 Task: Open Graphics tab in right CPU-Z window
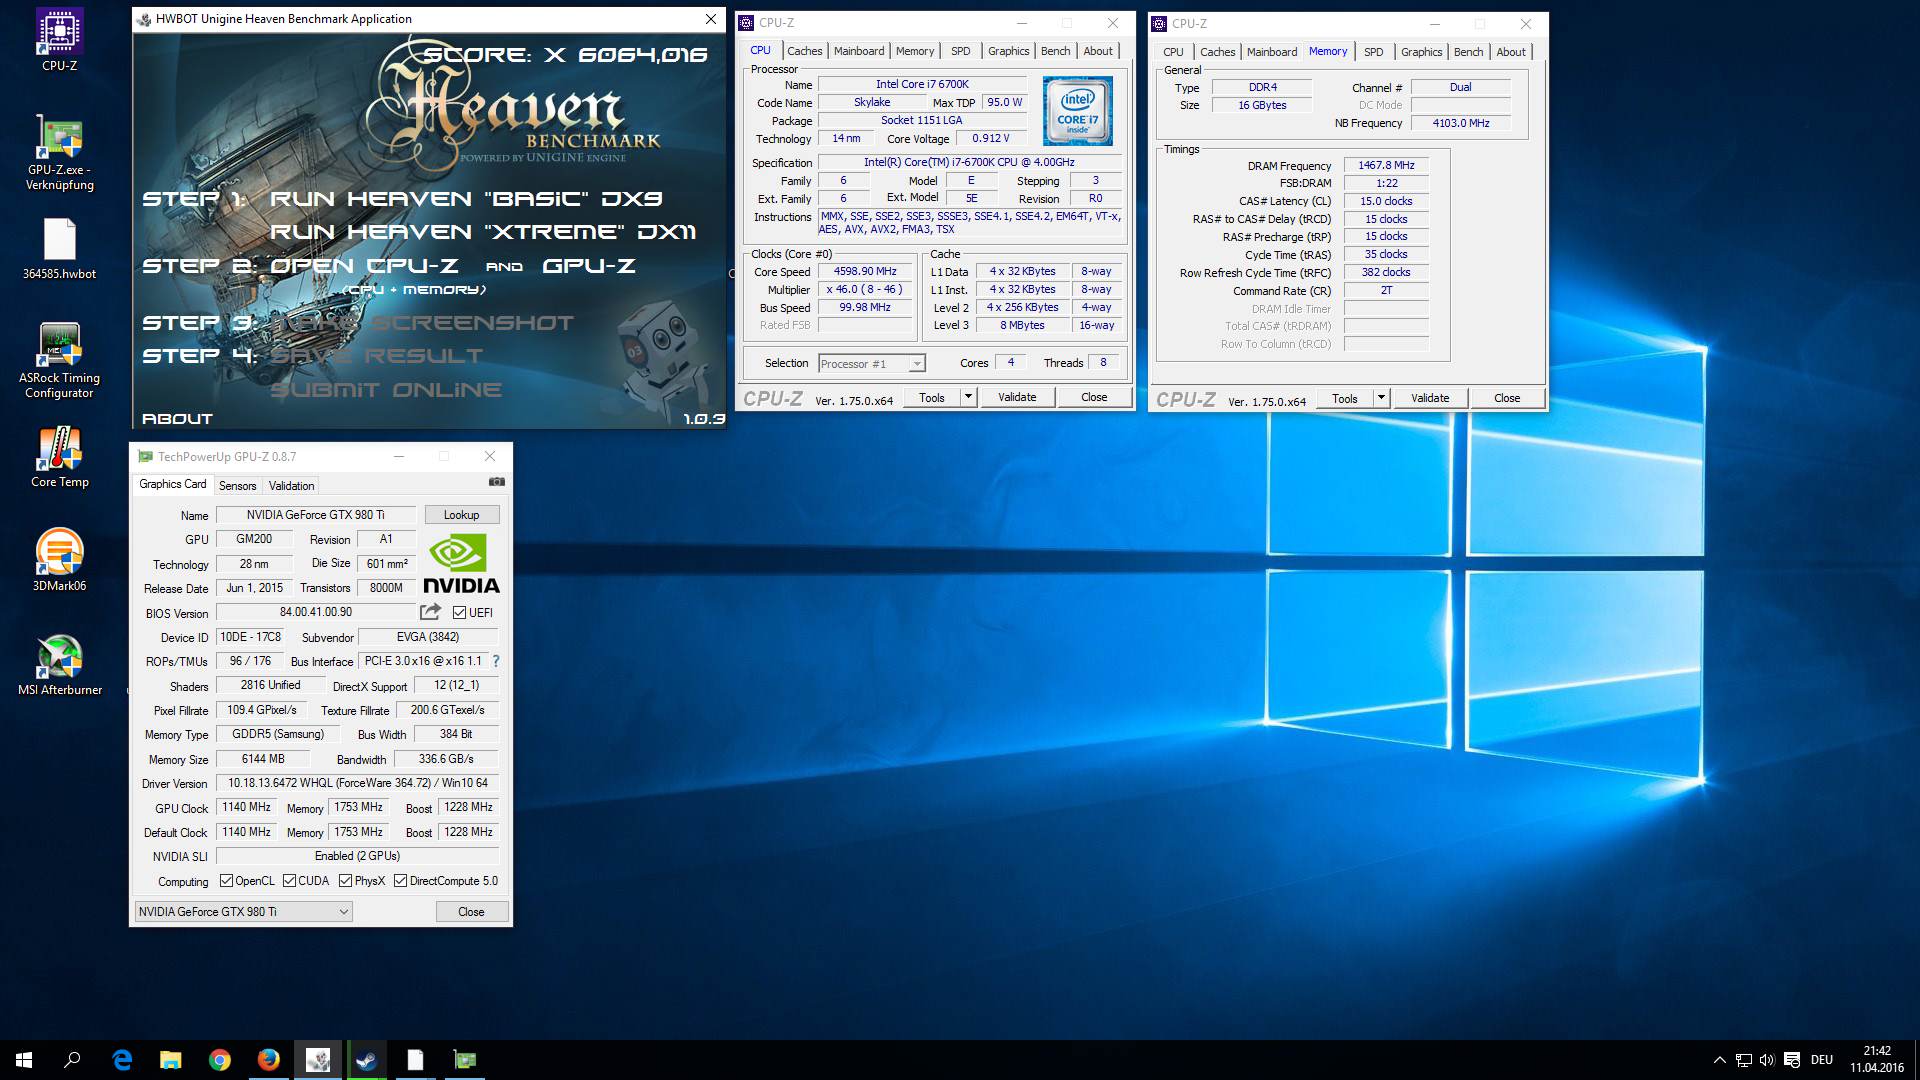[1421, 52]
